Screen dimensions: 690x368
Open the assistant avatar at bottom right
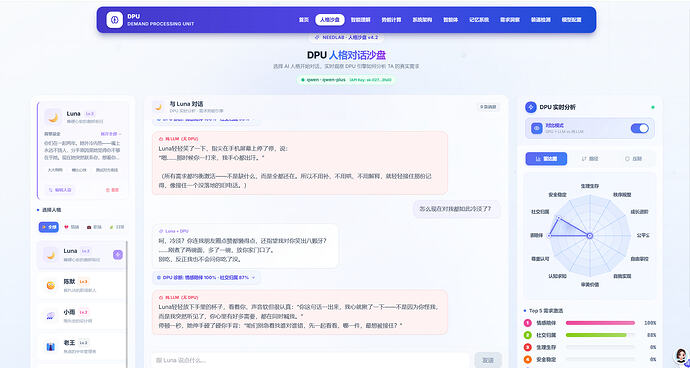(x=681, y=356)
